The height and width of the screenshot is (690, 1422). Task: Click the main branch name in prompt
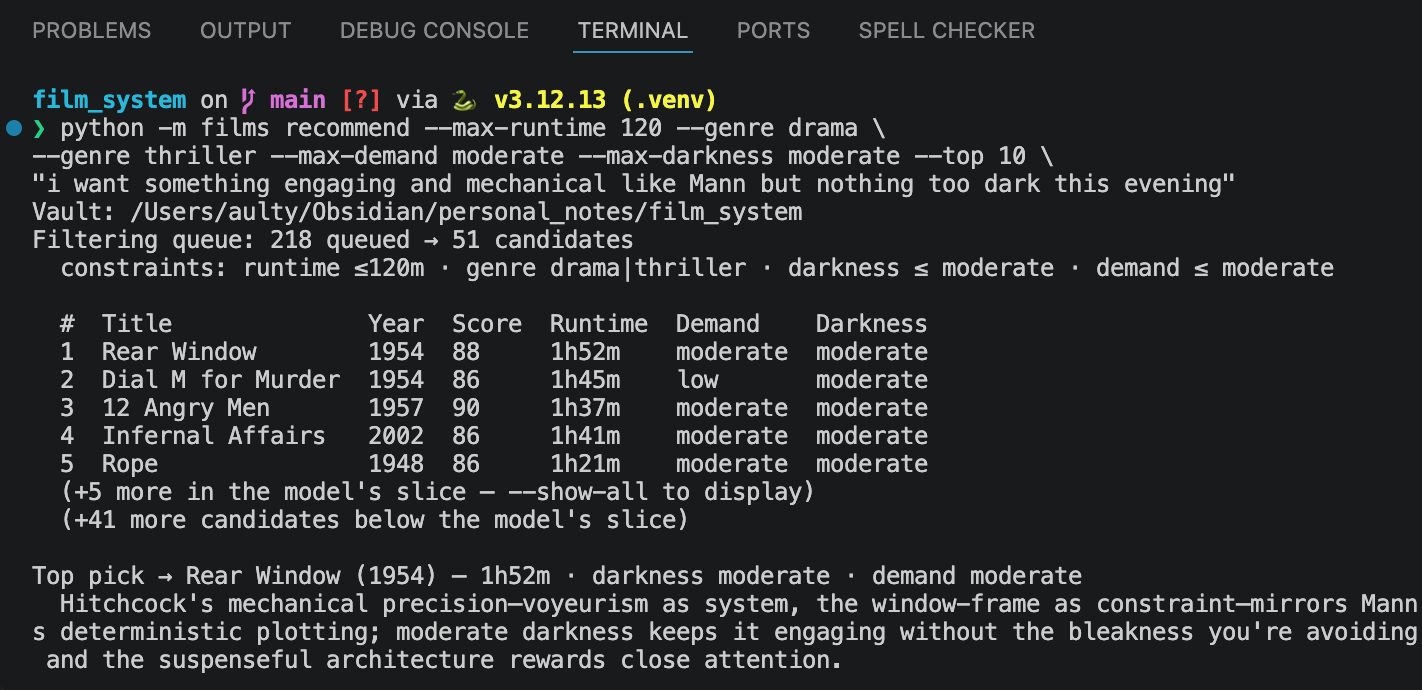(298, 100)
